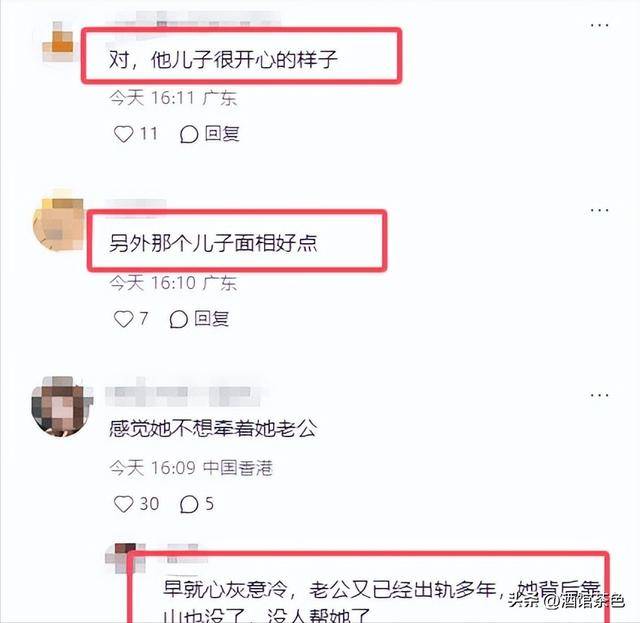Reply to the comment with 11 likes
This screenshot has width=640, height=623.
tap(210, 134)
